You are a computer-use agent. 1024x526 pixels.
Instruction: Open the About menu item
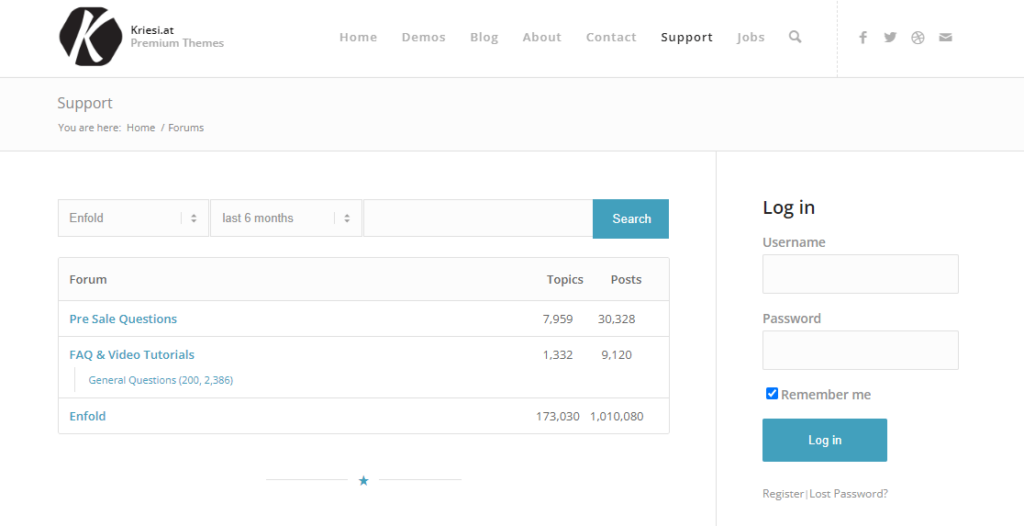pyautogui.click(x=541, y=37)
